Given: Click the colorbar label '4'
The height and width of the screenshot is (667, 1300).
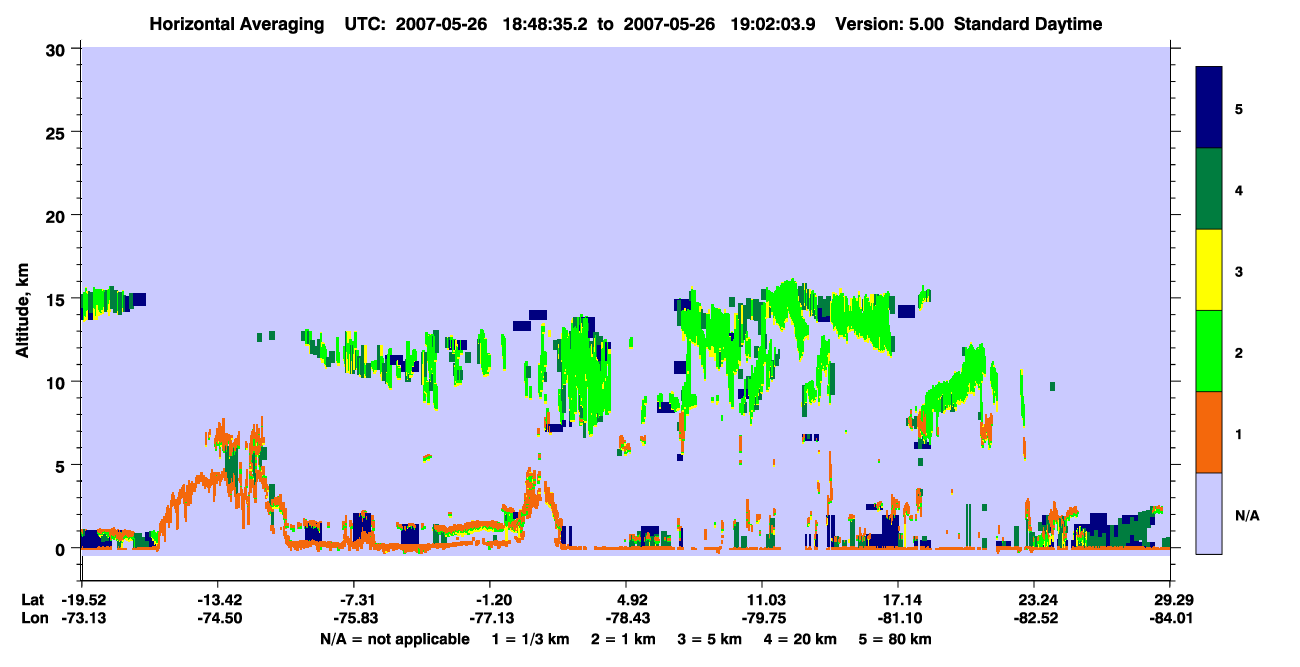Looking at the screenshot, I should (x=1239, y=189).
